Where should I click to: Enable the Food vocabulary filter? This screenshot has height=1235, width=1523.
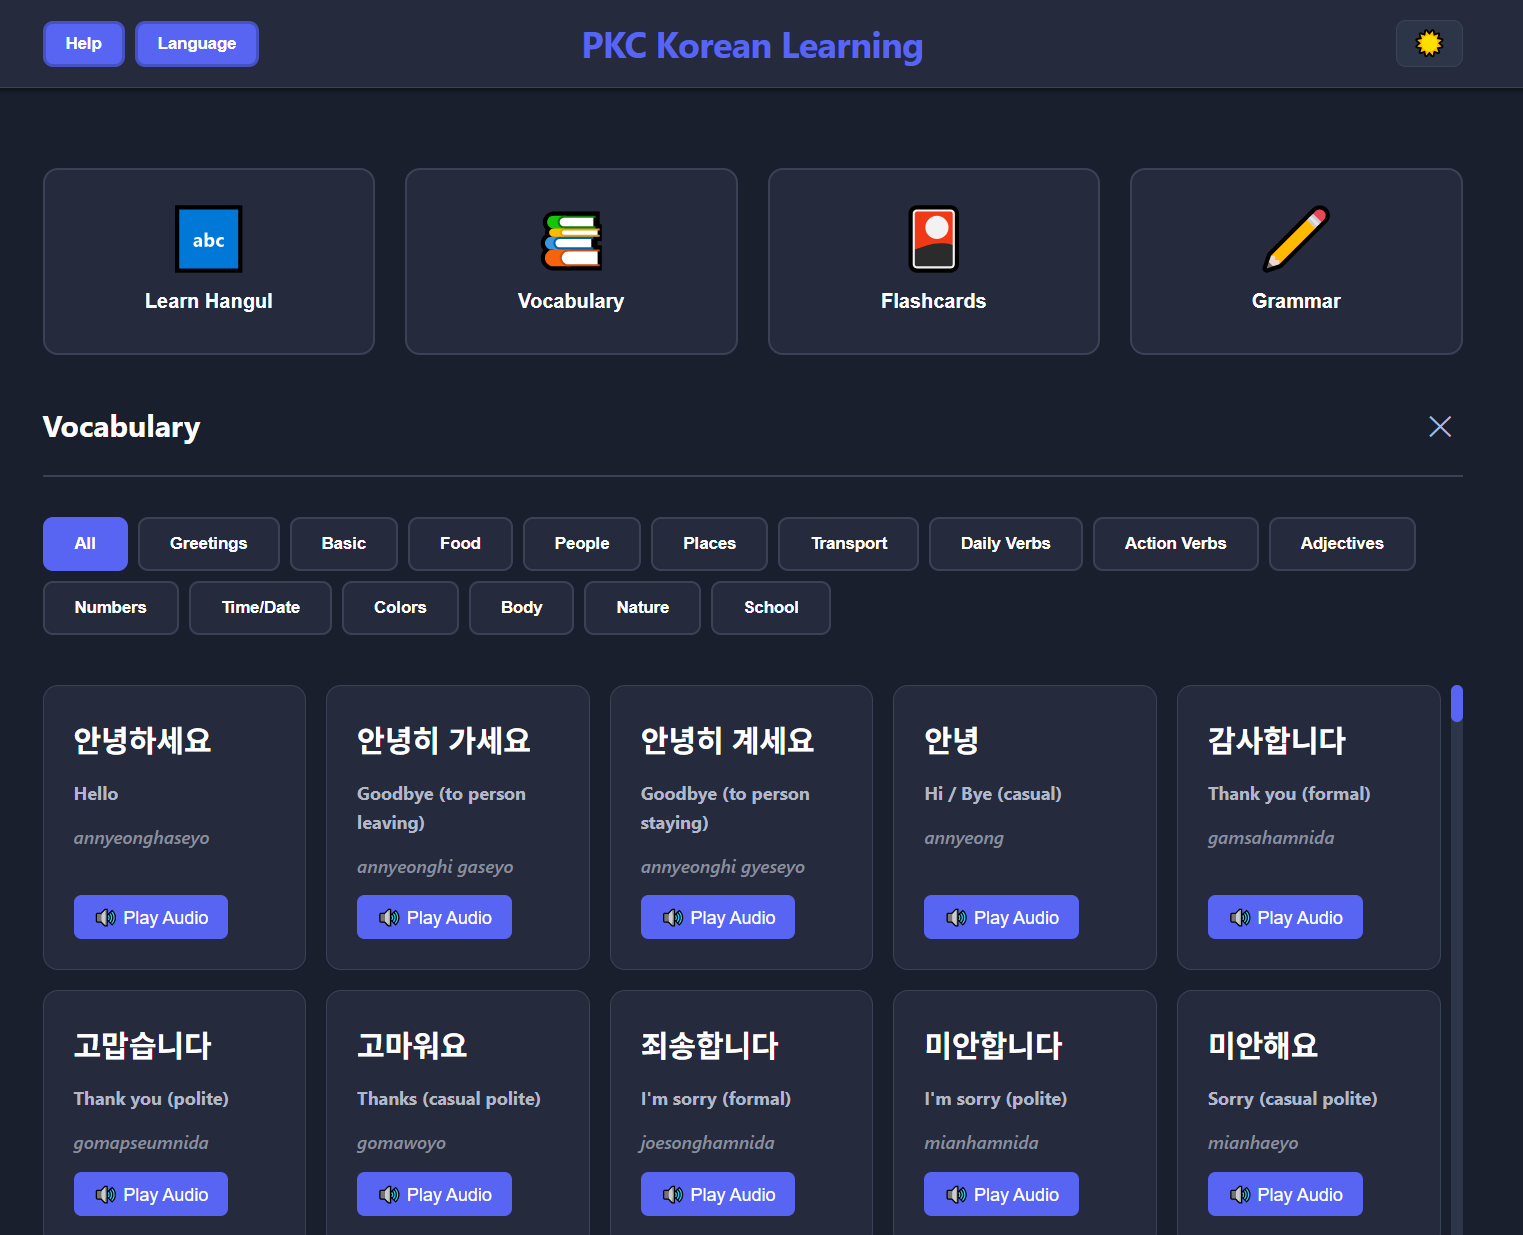coord(460,543)
